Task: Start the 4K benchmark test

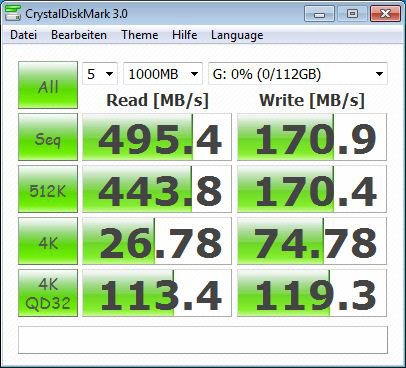Action: coord(48,241)
